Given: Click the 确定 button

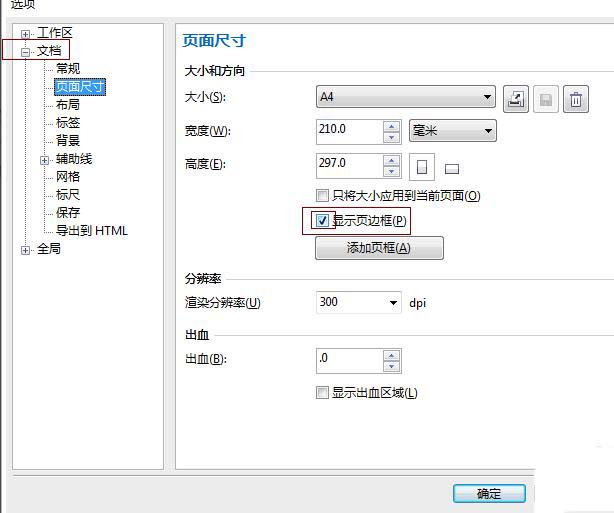Looking at the screenshot, I should 489,493.
